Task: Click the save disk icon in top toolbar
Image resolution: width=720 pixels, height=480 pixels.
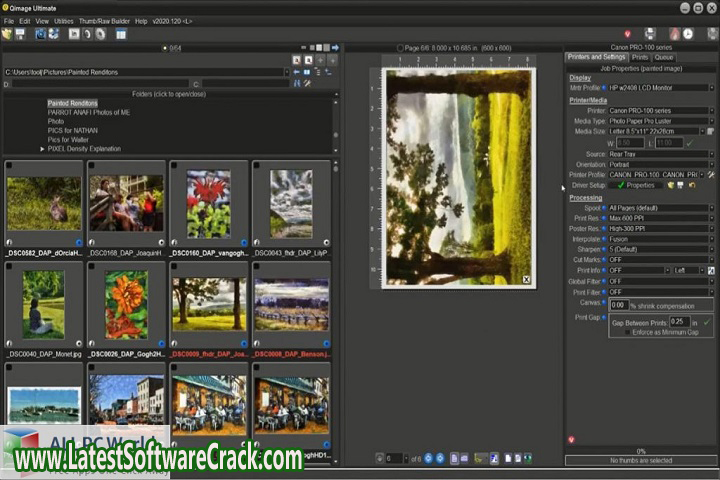Action: tap(21, 34)
